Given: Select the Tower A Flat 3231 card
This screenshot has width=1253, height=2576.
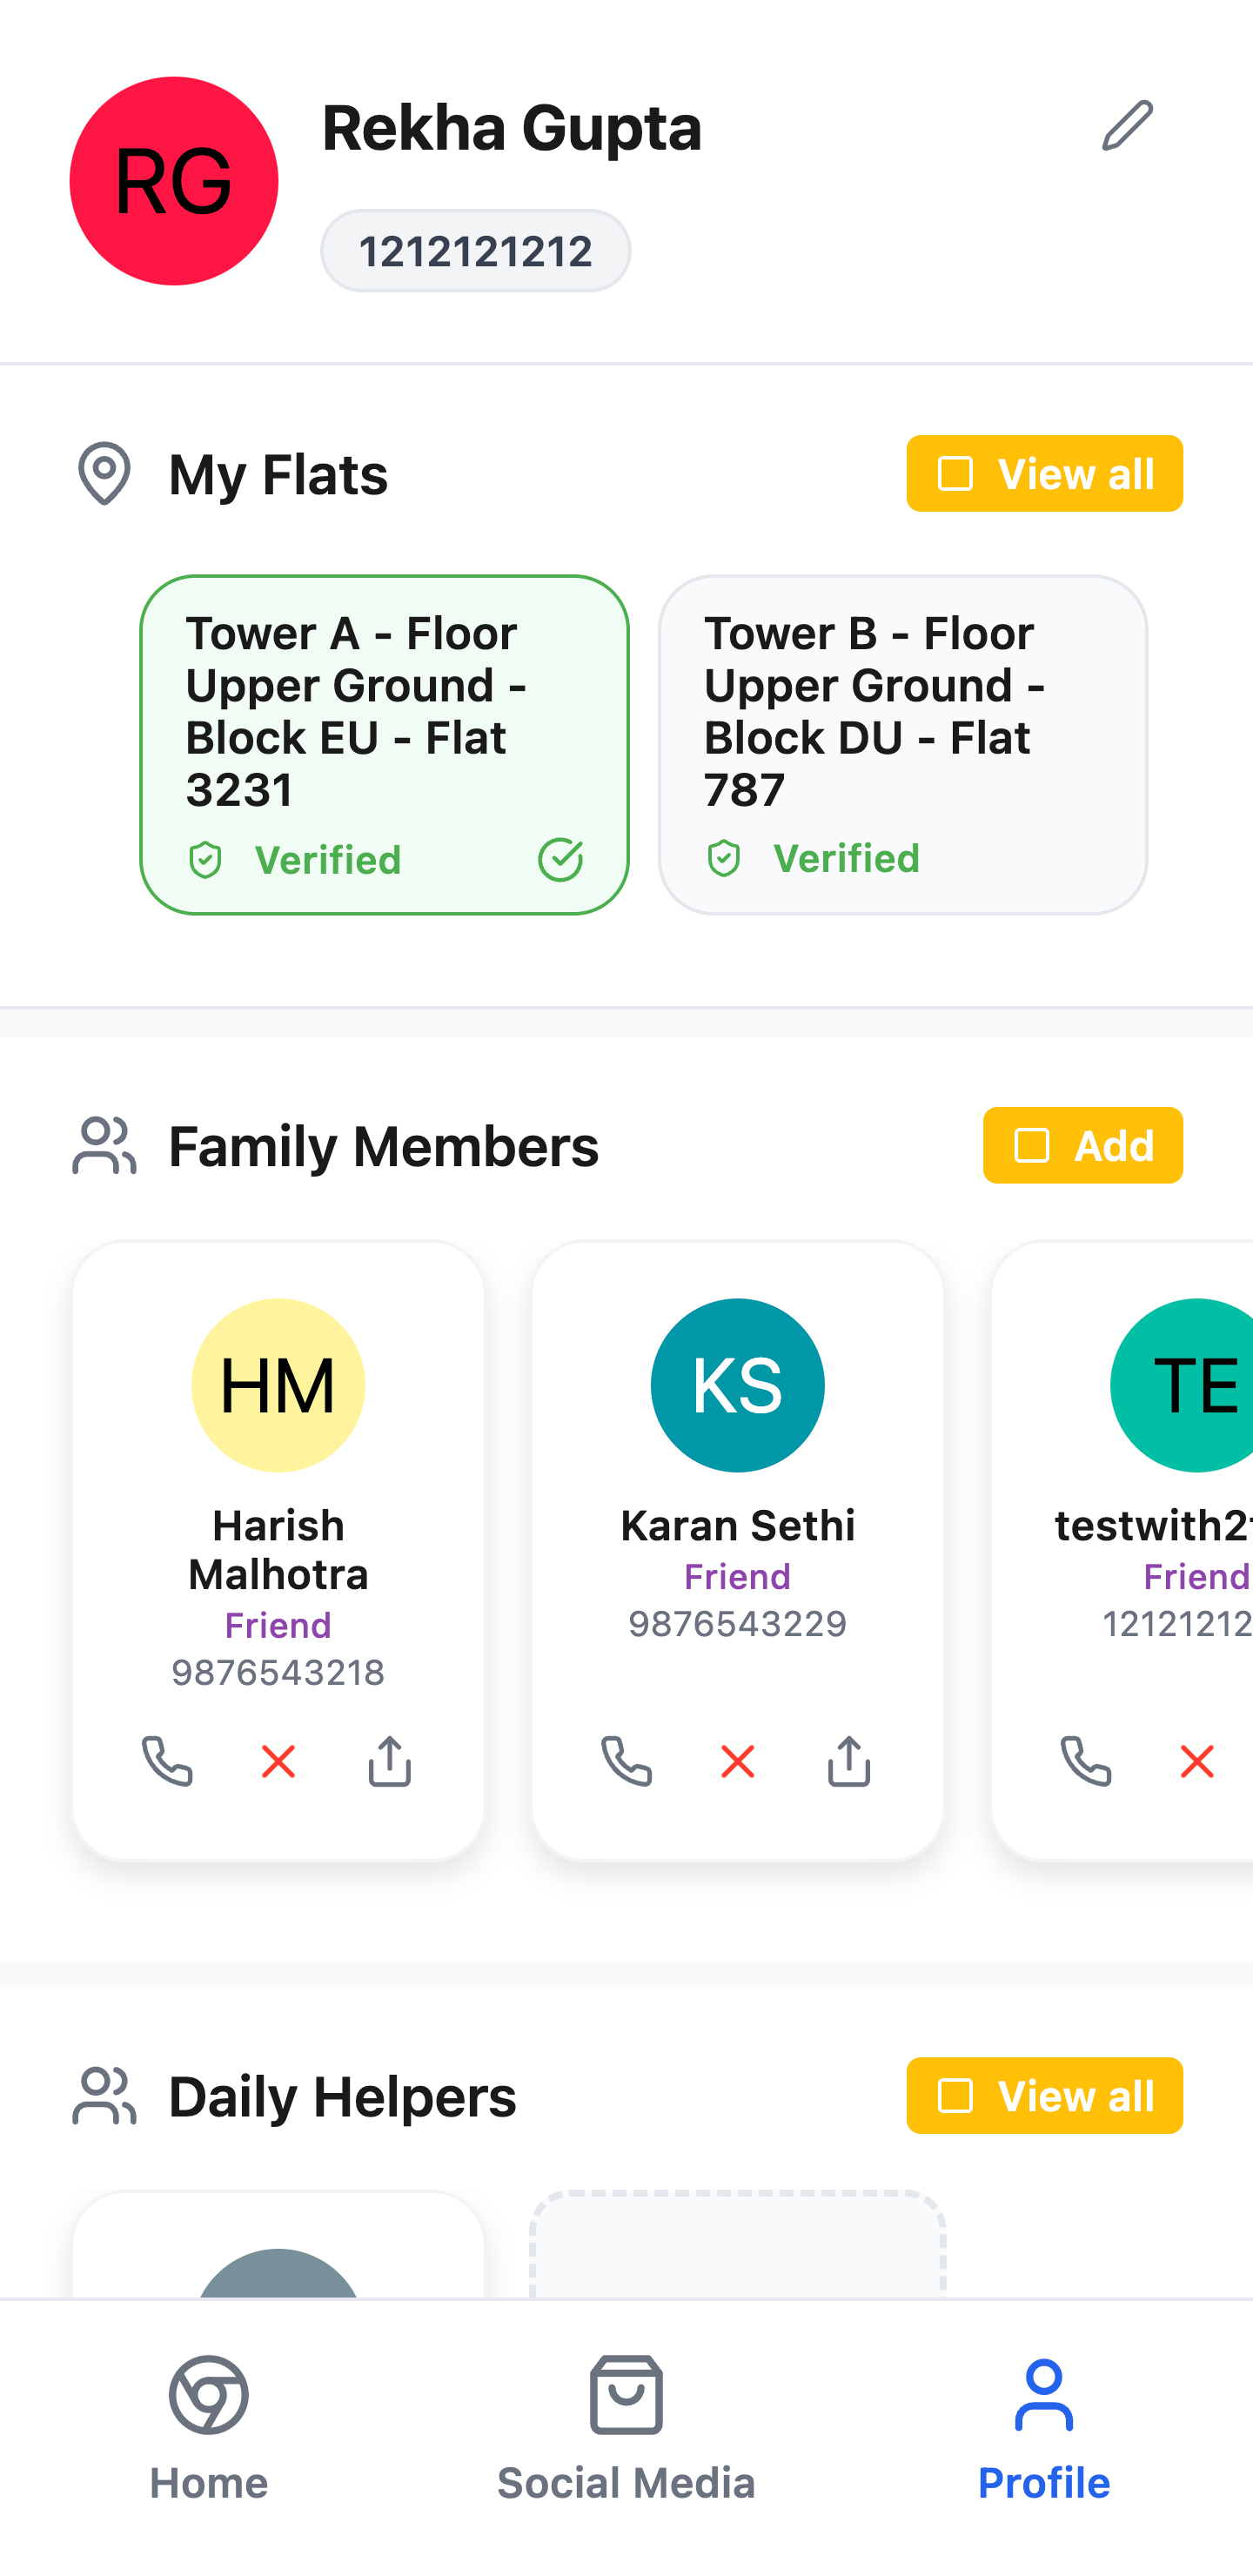Looking at the screenshot, I should (384, 744).
